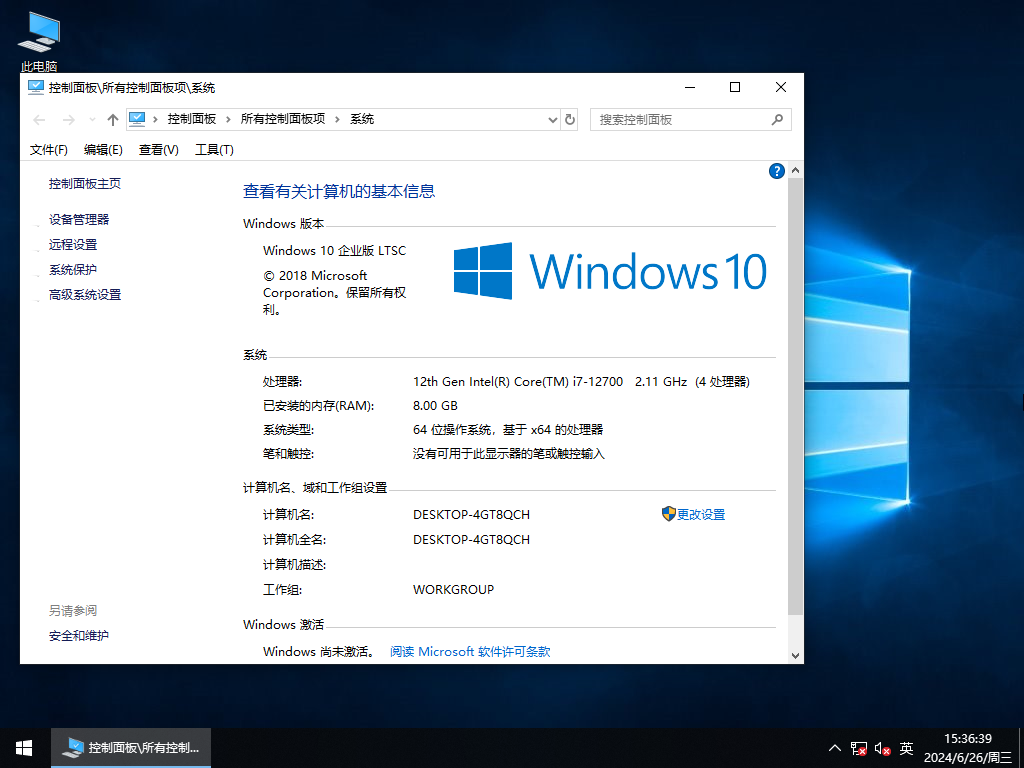Click the refresh icon beside the address bar

click(x=569, y=119)
